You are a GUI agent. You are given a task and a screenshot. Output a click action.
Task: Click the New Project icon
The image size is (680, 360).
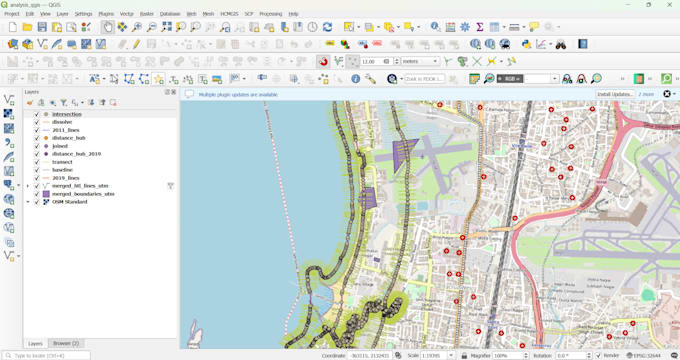pos(13,27)
